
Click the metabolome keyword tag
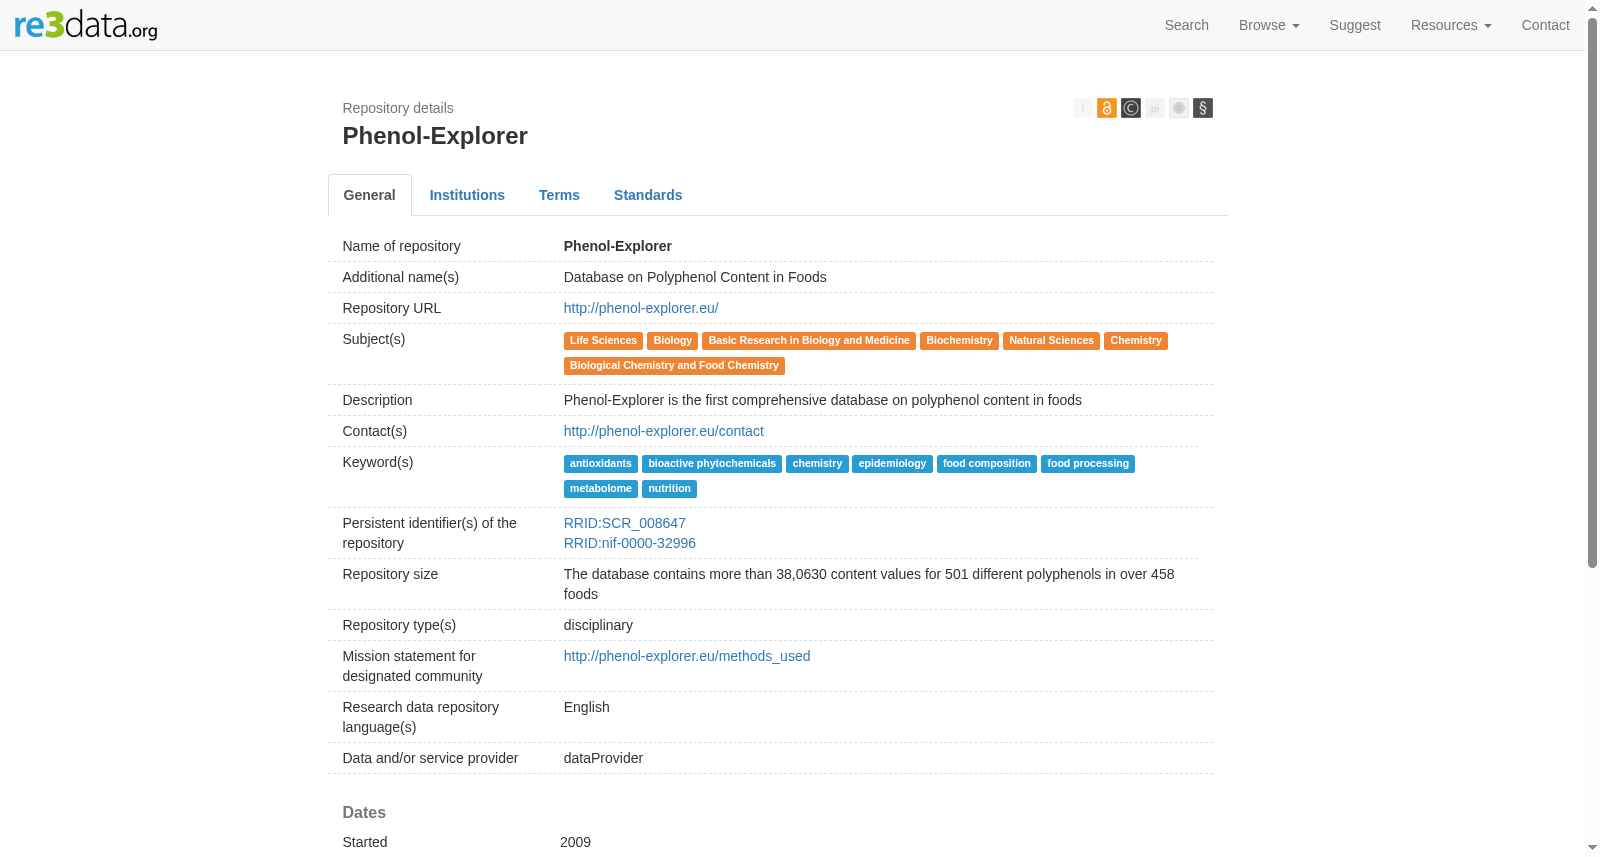601,489
